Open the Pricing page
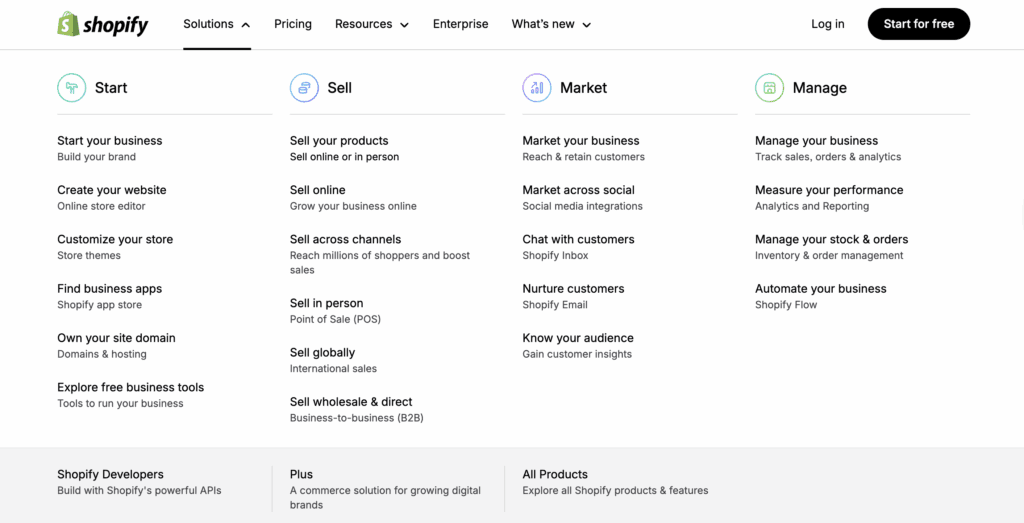1024x523 pixels. point(293,24)
